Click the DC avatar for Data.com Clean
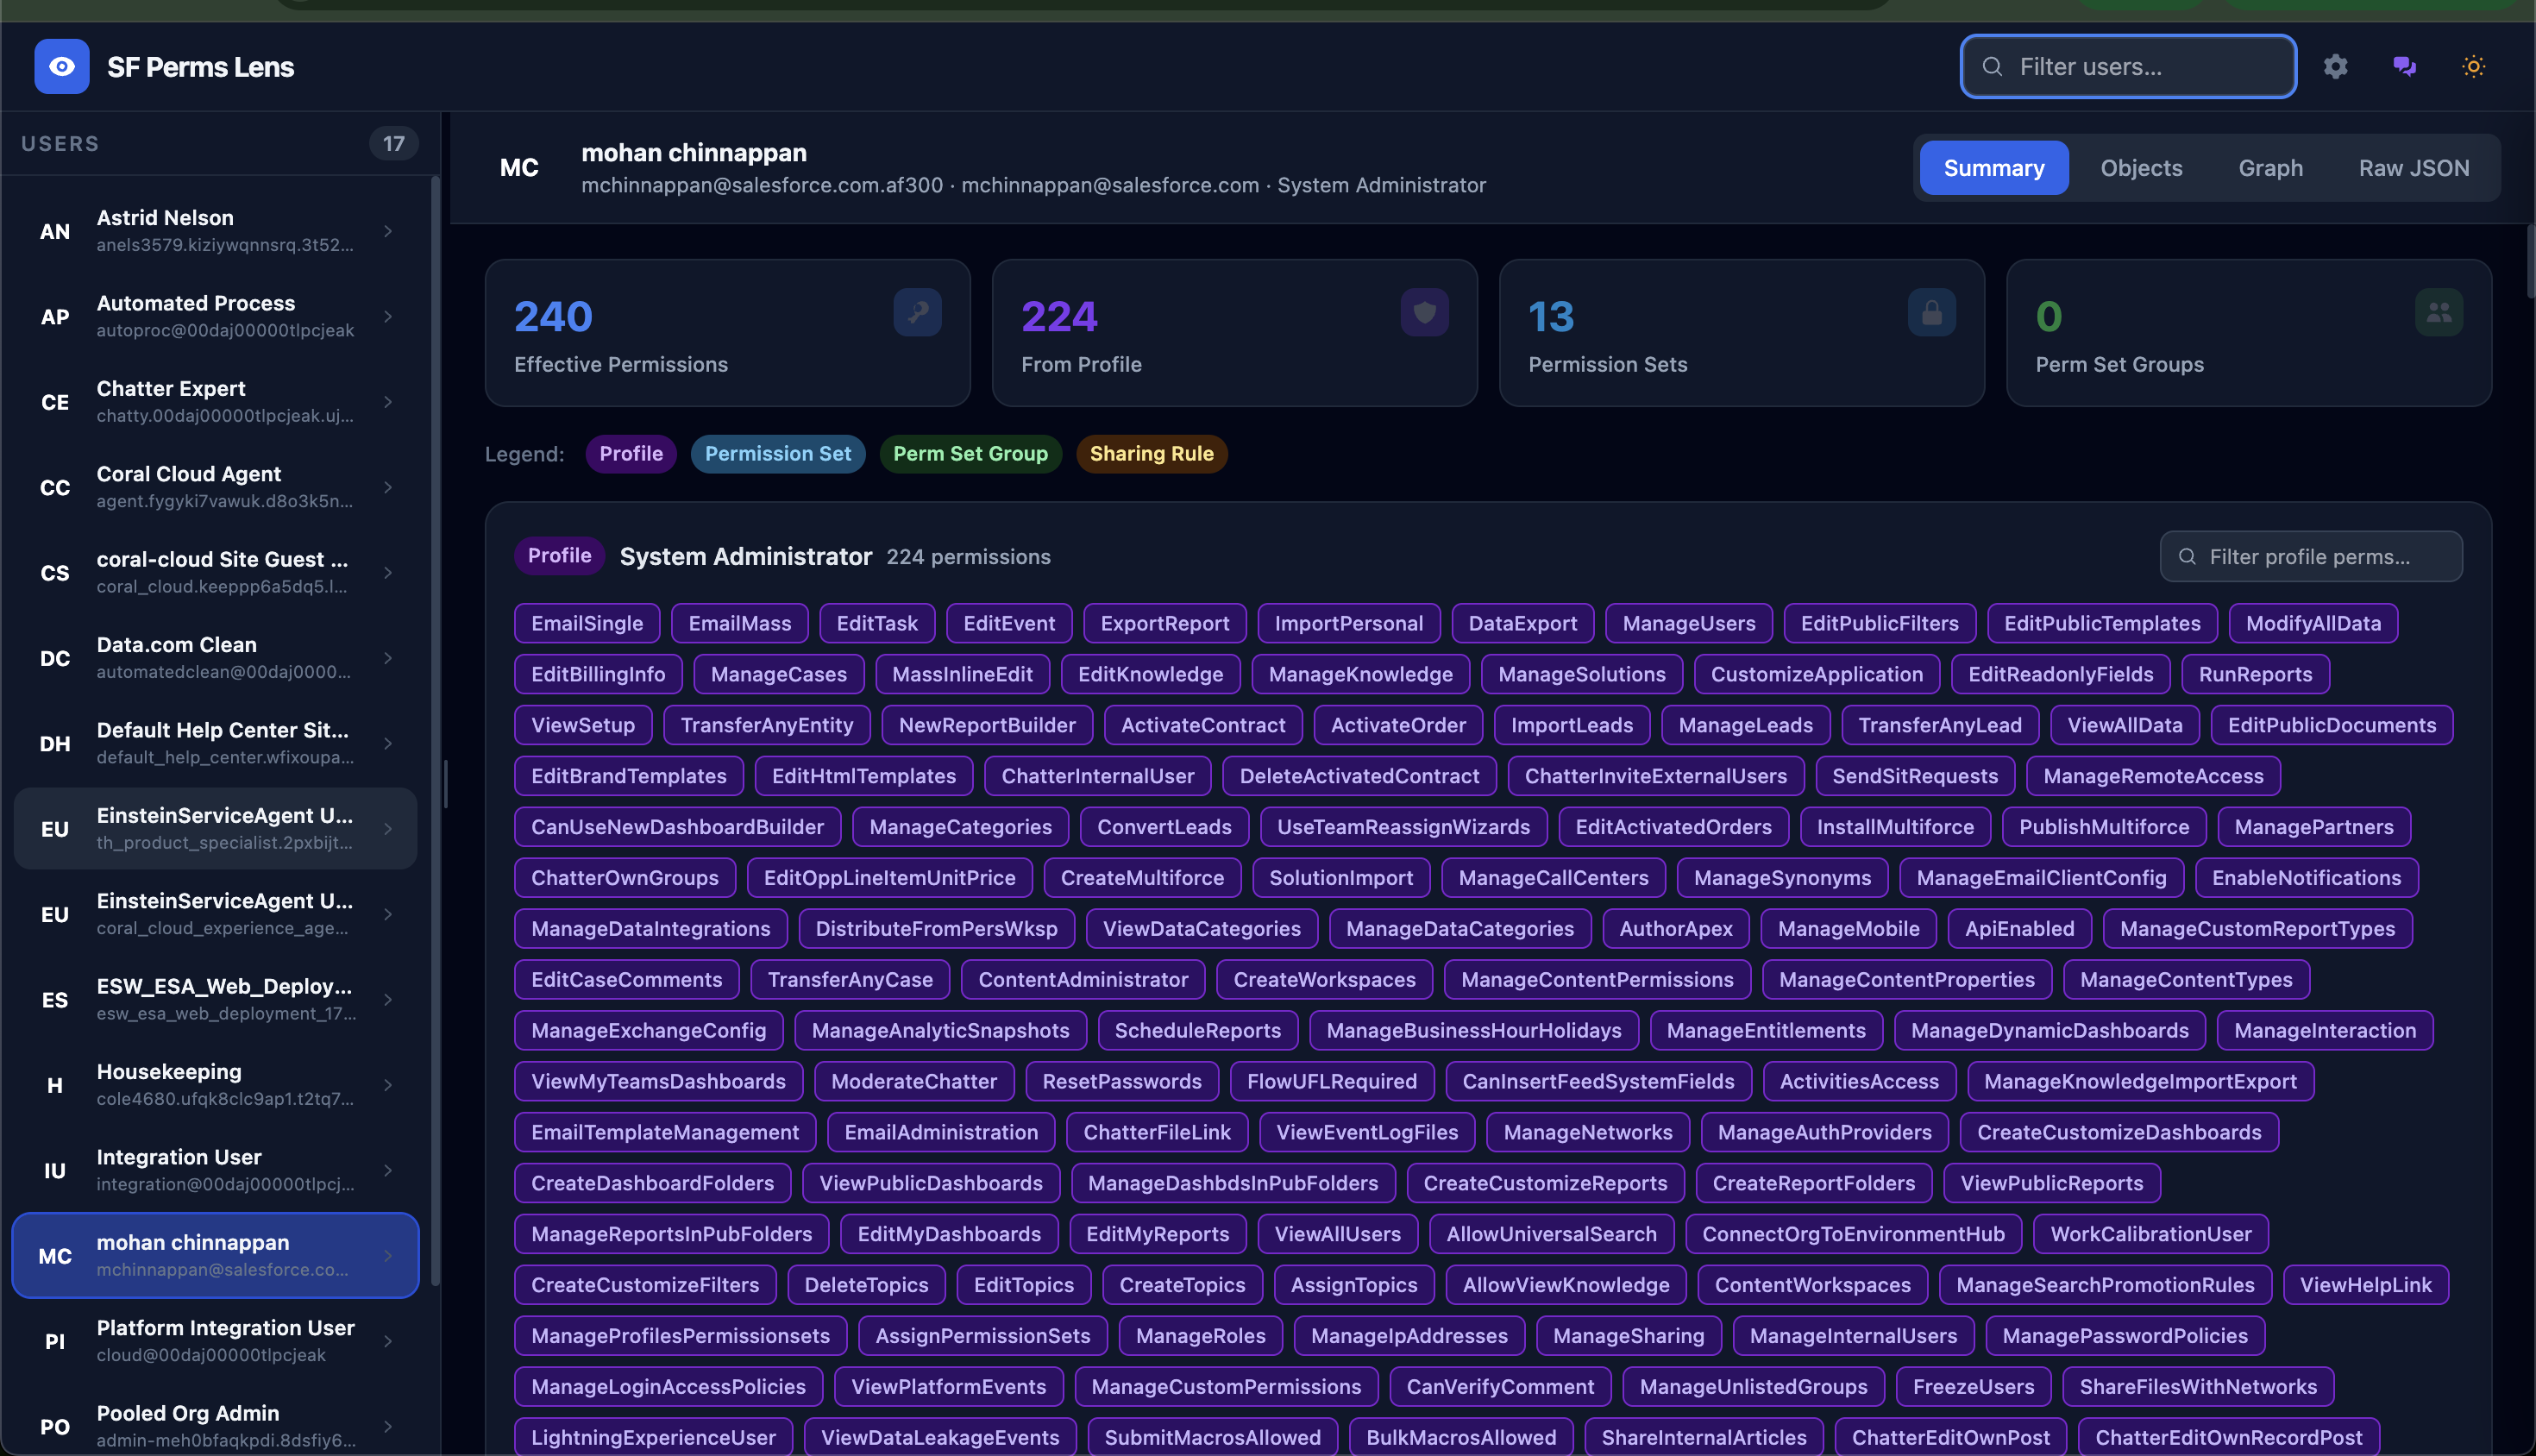 pyautogui.click(x=55, y=659)
